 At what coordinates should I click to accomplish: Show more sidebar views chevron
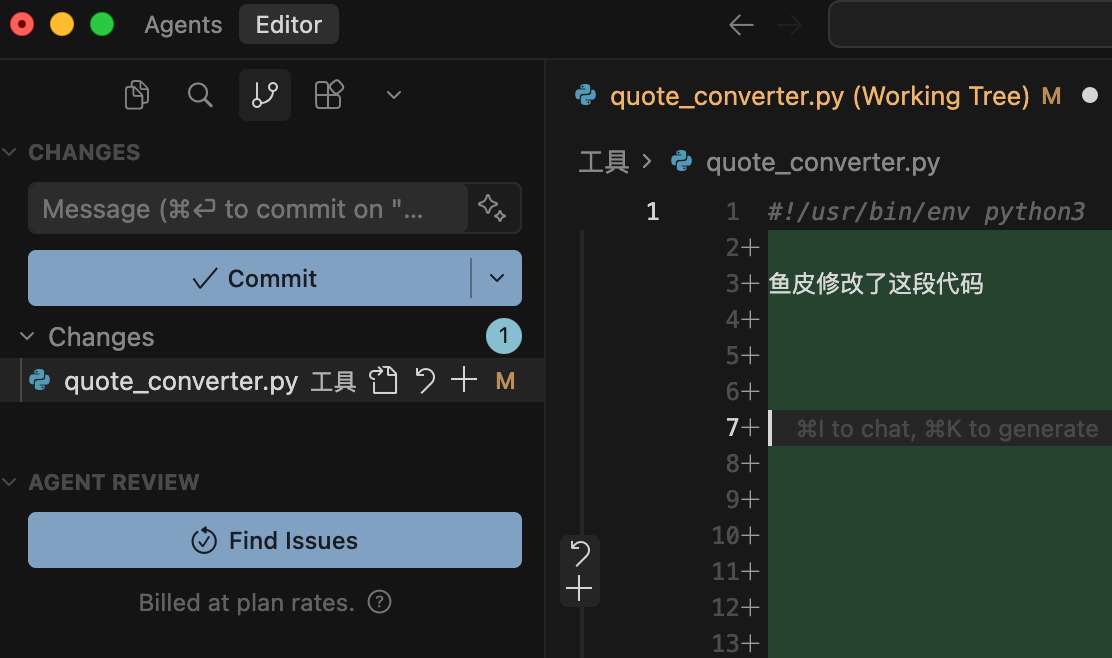394,95
